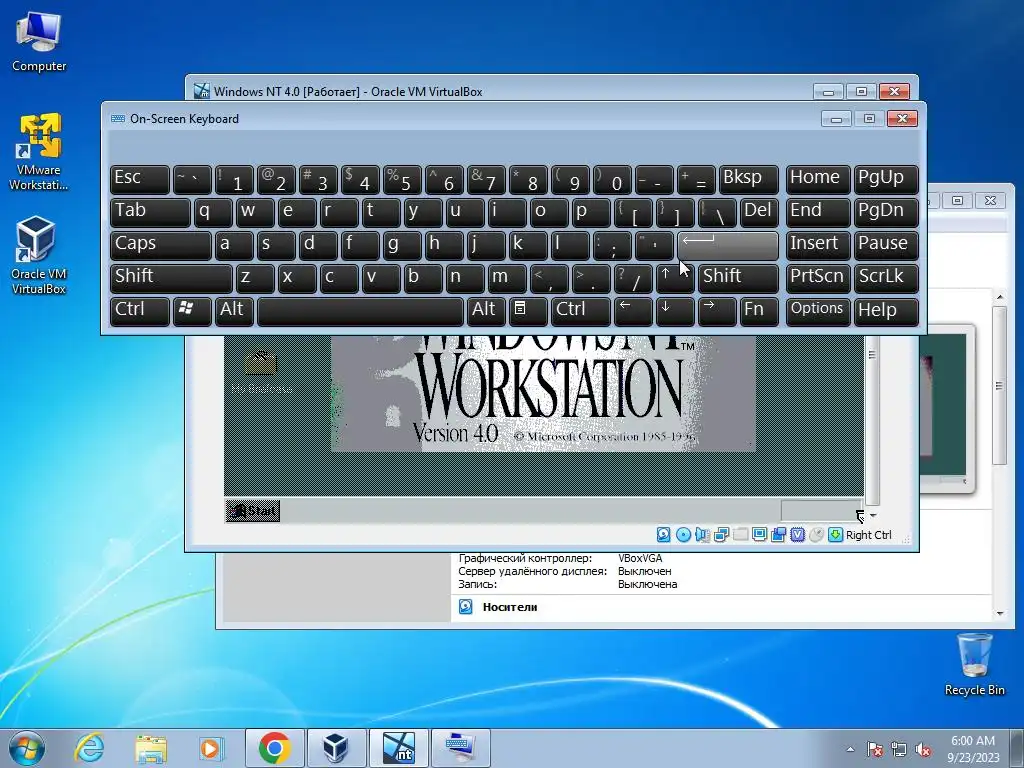Click the audio speaker icon in VirtualBox status bar
The height and width of the screenshot is (768, 1024).
coord(702,535)
